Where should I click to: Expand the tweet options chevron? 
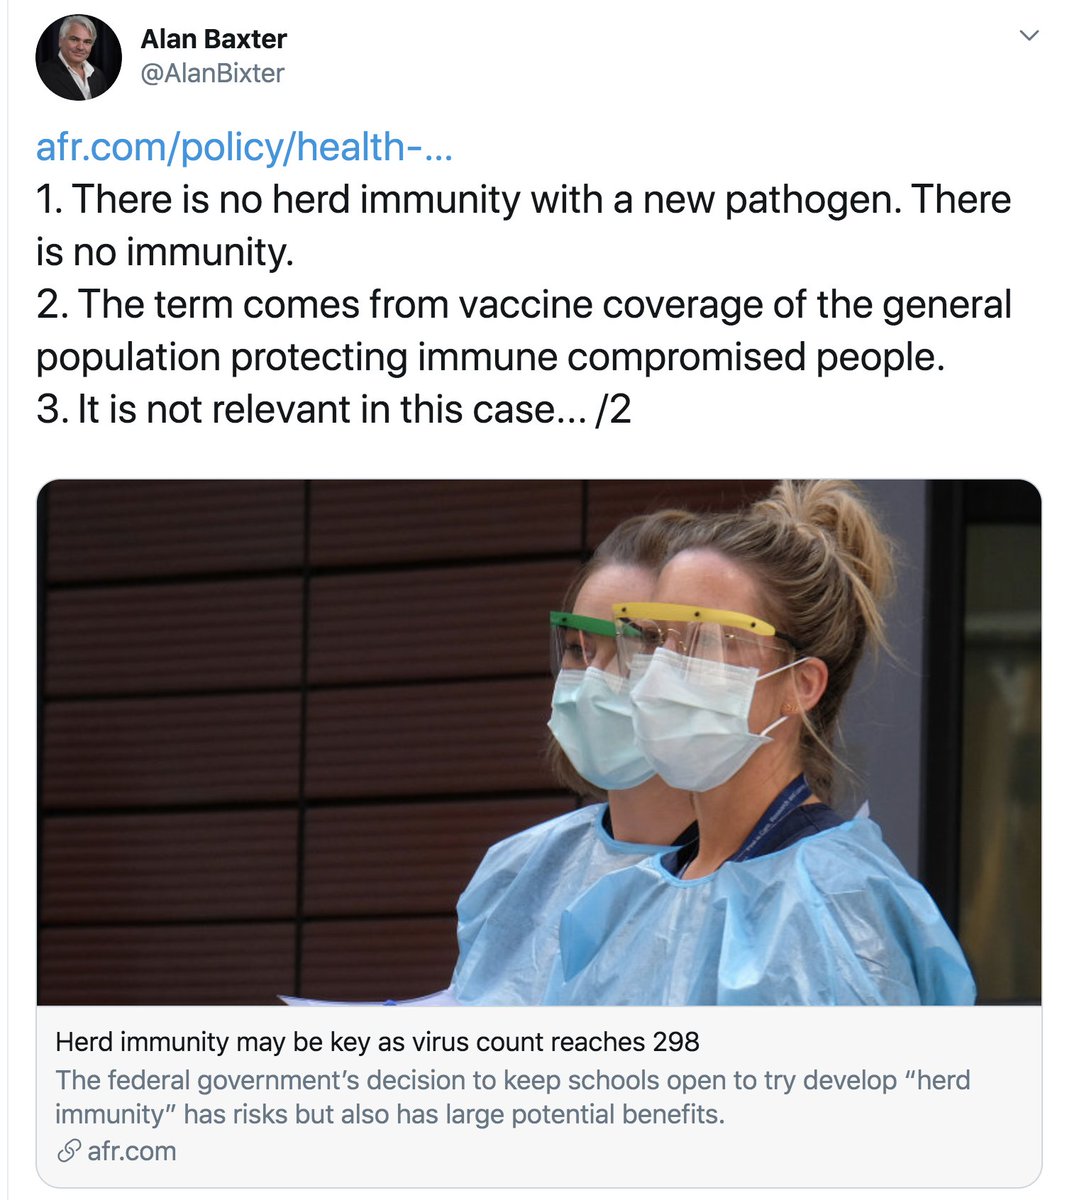tap(1028, 36)
